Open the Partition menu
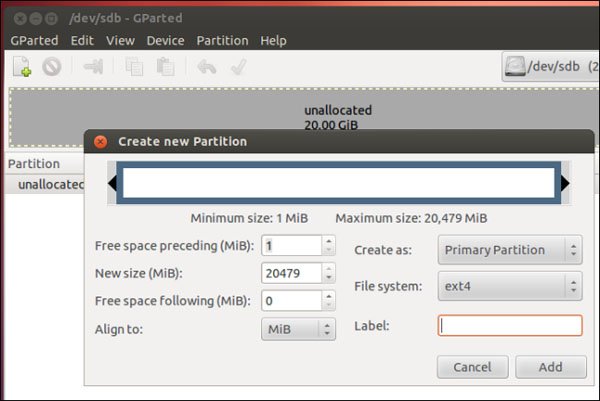Screen dimensions: 600x401 [222, 41]
